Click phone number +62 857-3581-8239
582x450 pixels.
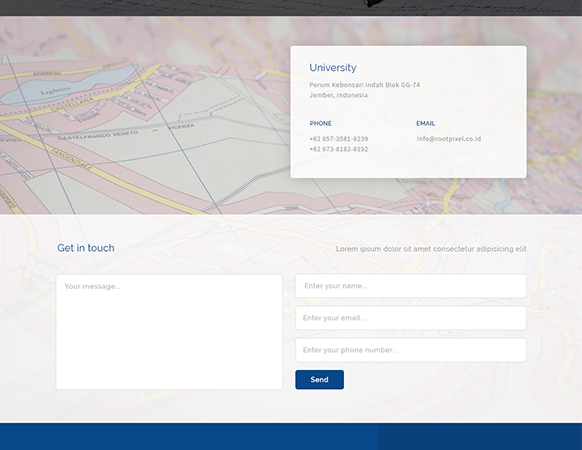(339, 139)
